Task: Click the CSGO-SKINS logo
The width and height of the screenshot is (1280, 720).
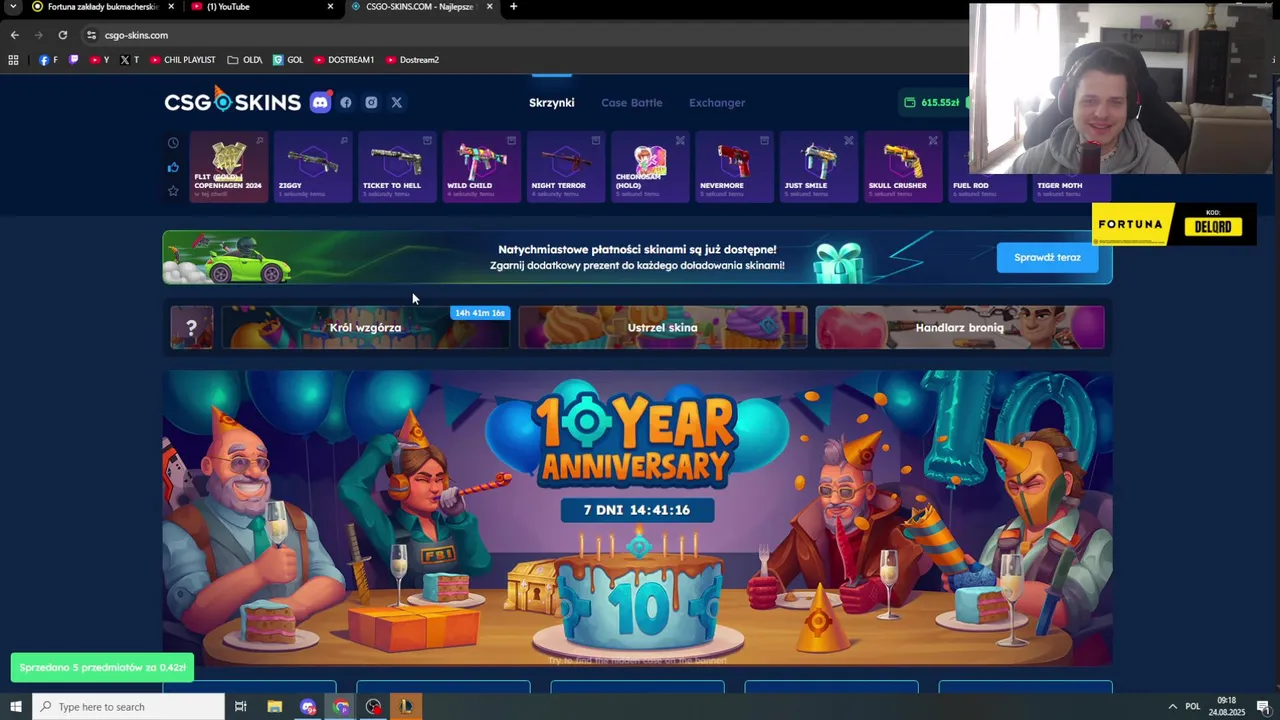Action: (232, 102)
